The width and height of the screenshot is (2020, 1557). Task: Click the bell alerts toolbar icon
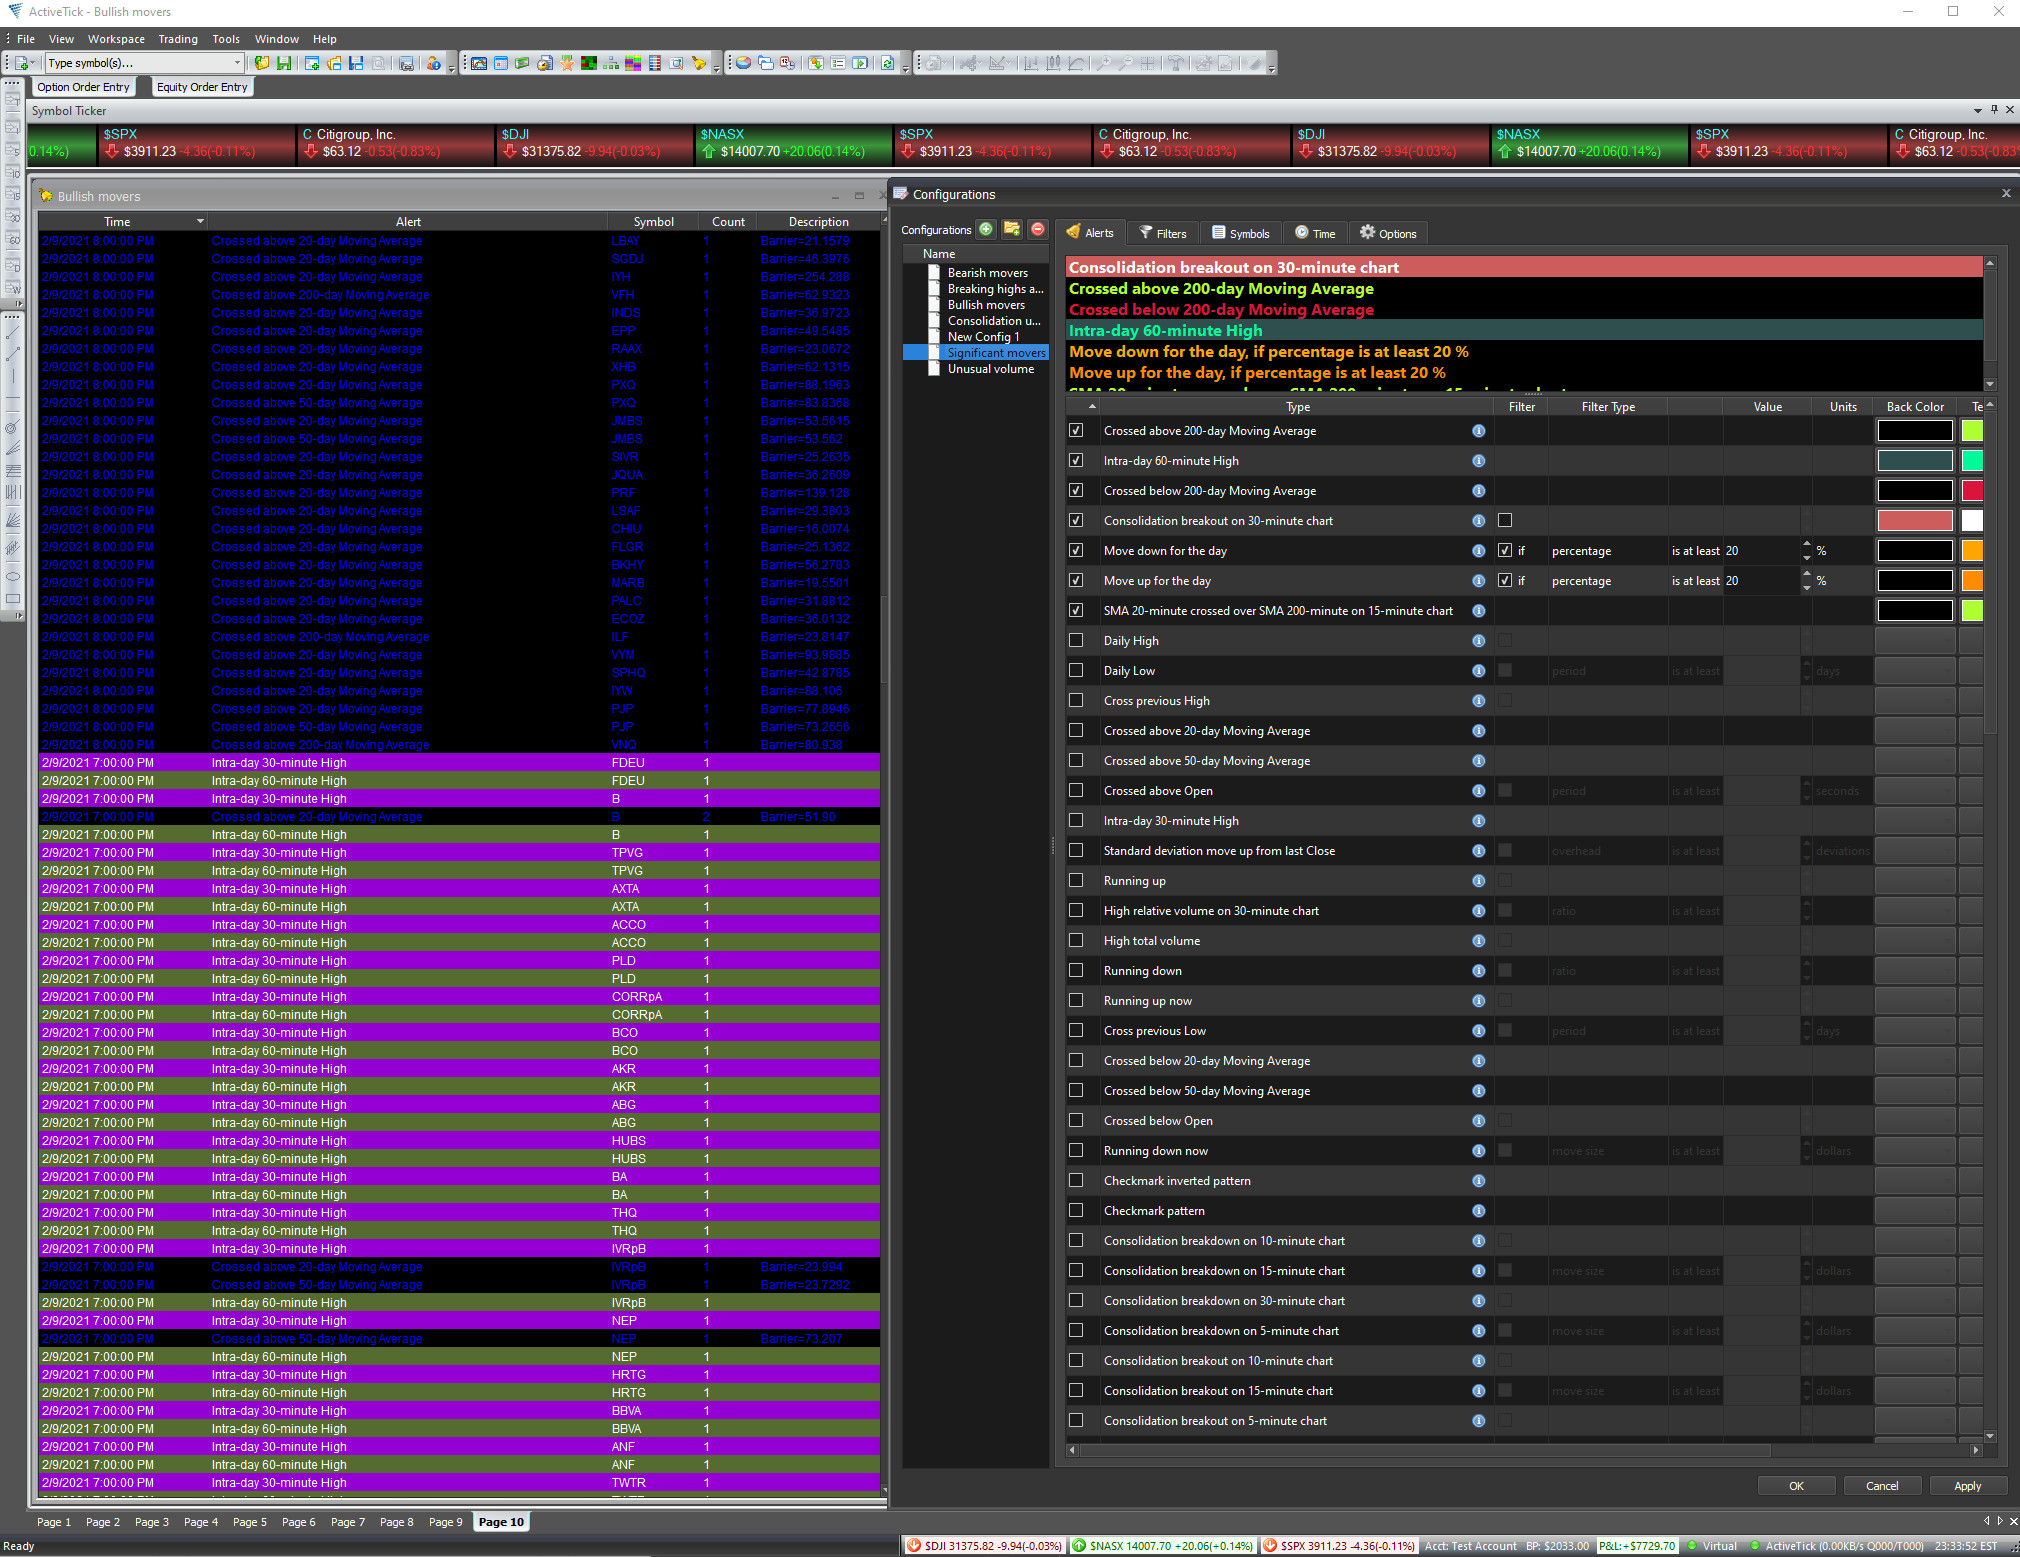[x=699, y=63]
